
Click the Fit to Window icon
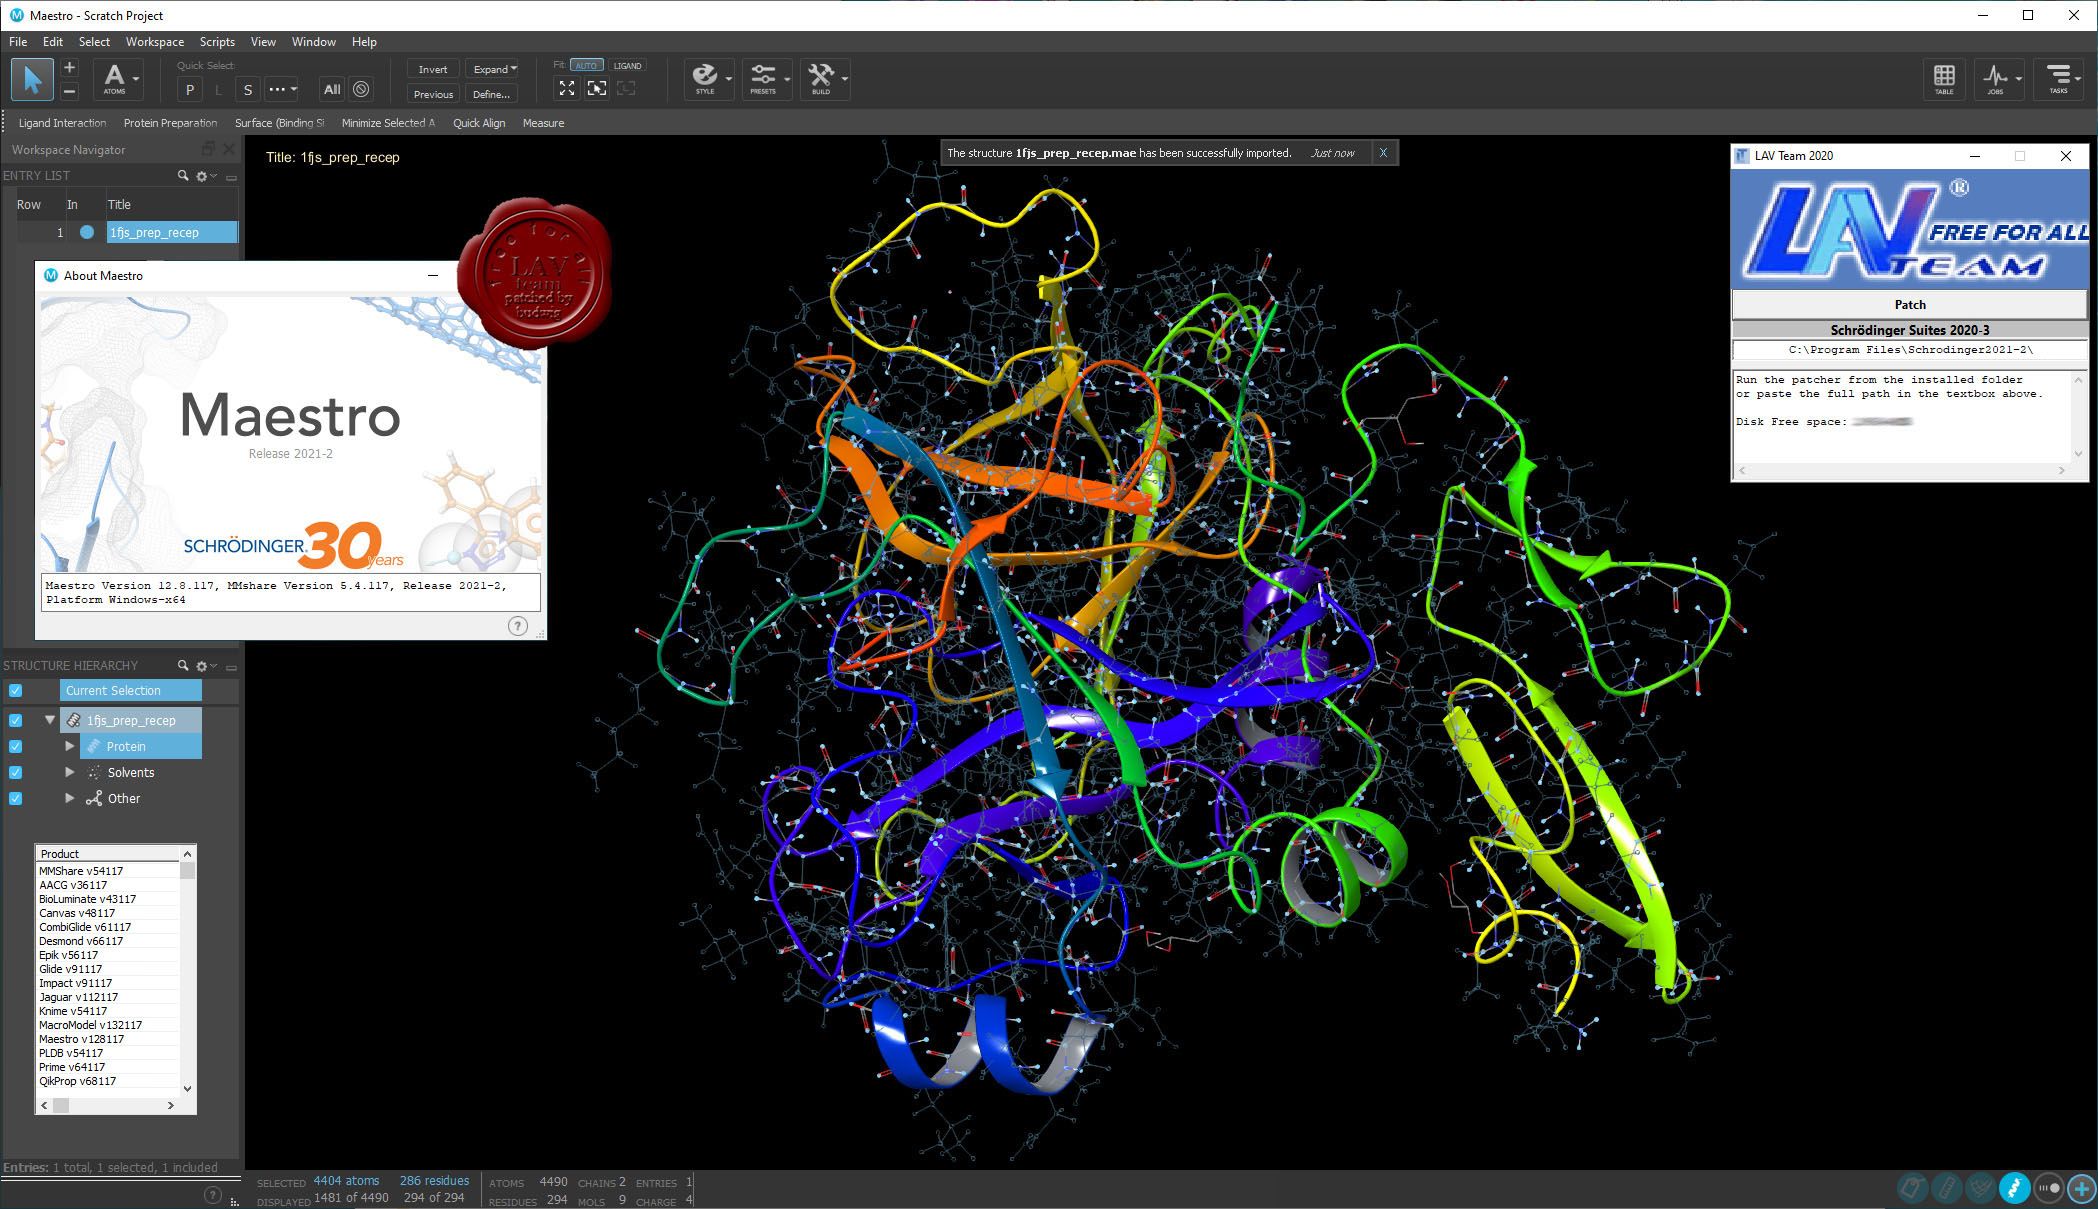click(568, 89)
